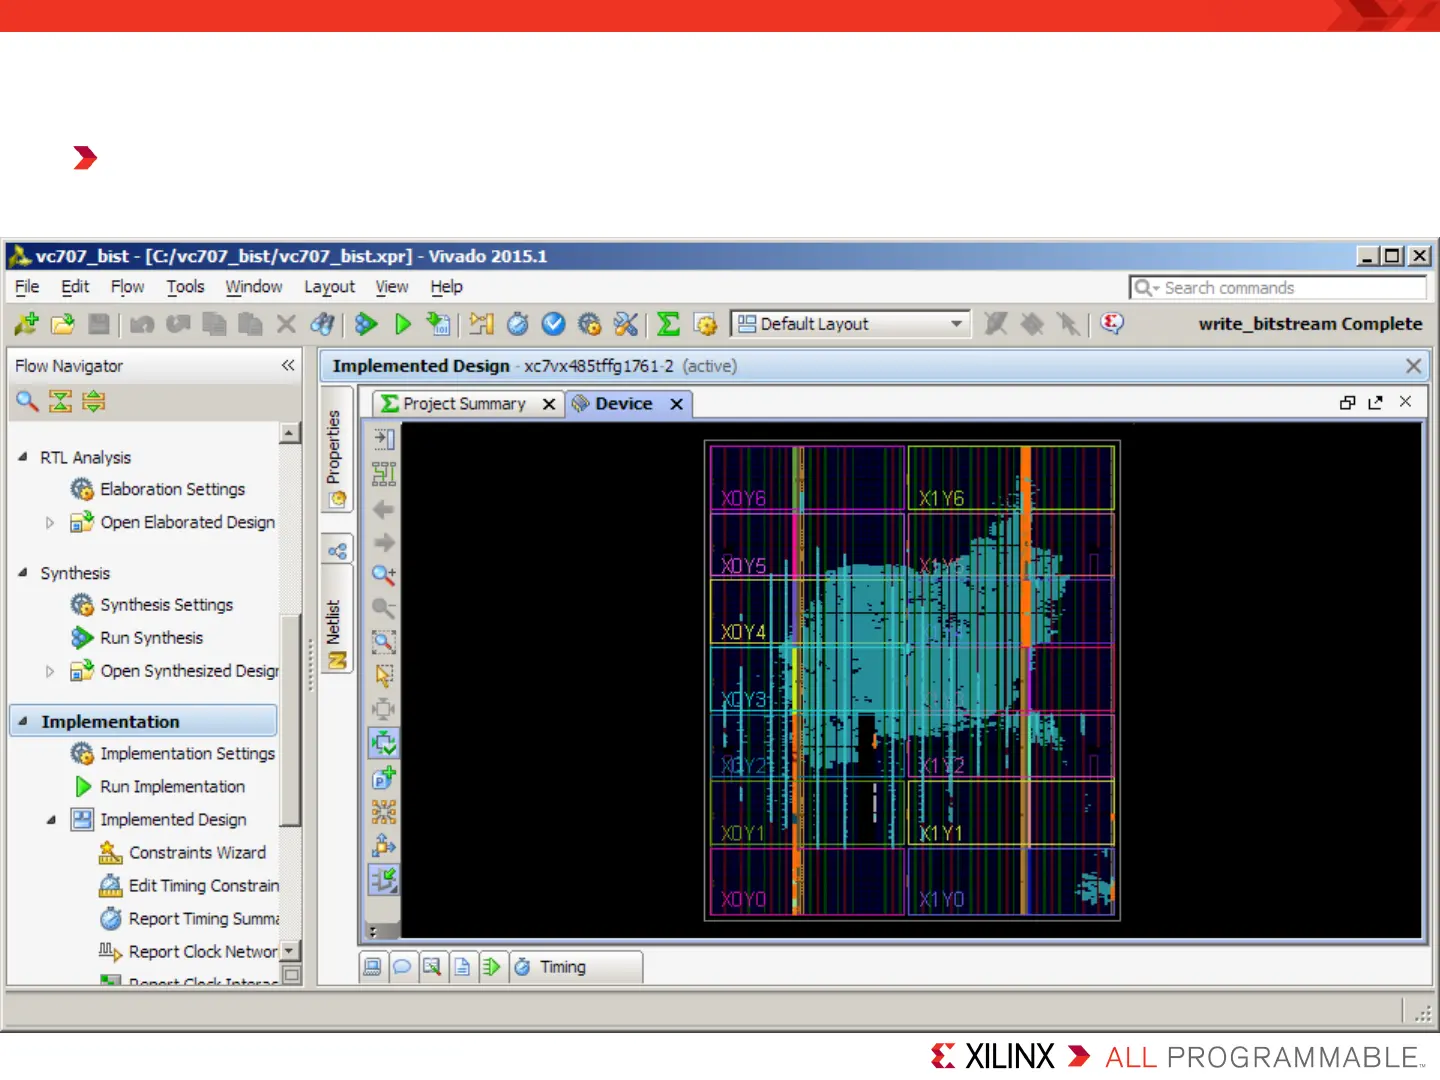Click Run Synthesis icon in main toolbar
This screenshot has height=1080, width=1440.
[366, 323]
